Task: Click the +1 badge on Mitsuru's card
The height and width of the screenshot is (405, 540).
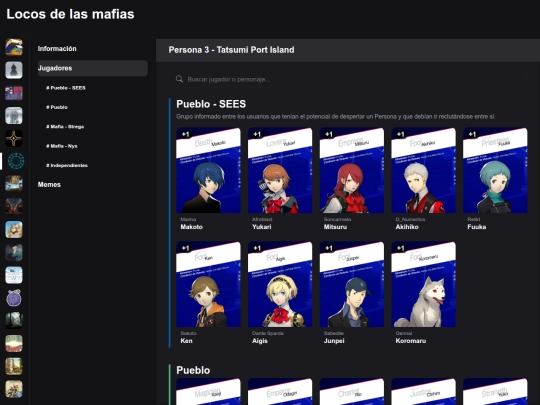Action: 329,134
